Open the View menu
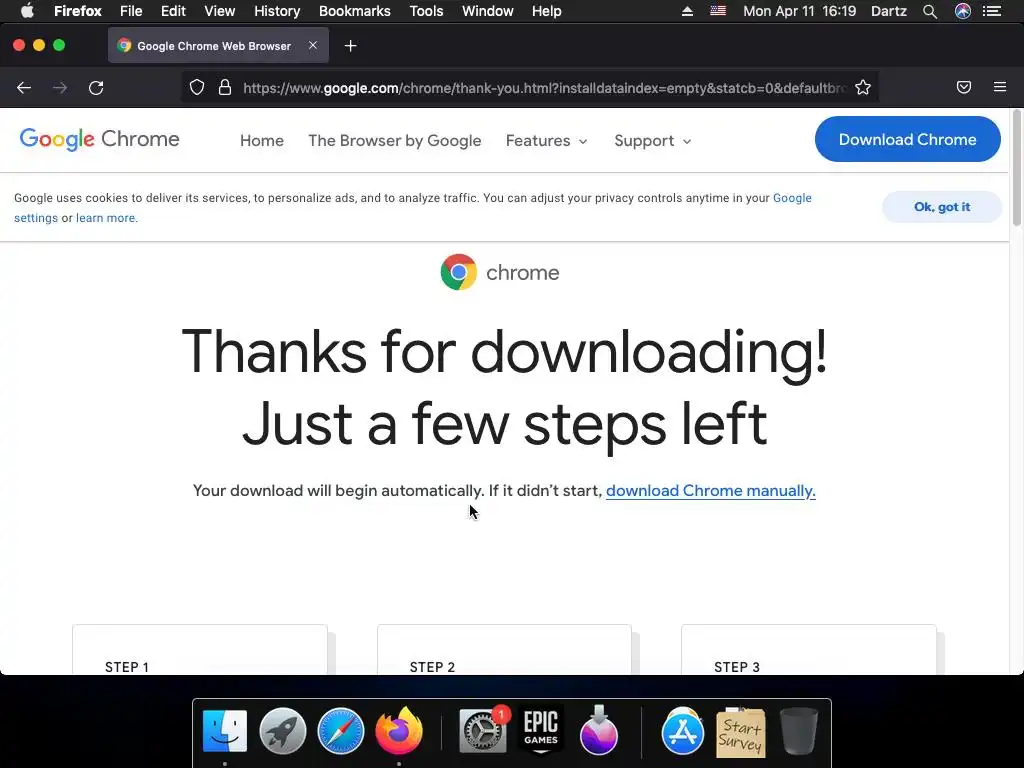The width and height of the screenshot is (1024, 768). [219, 11]
